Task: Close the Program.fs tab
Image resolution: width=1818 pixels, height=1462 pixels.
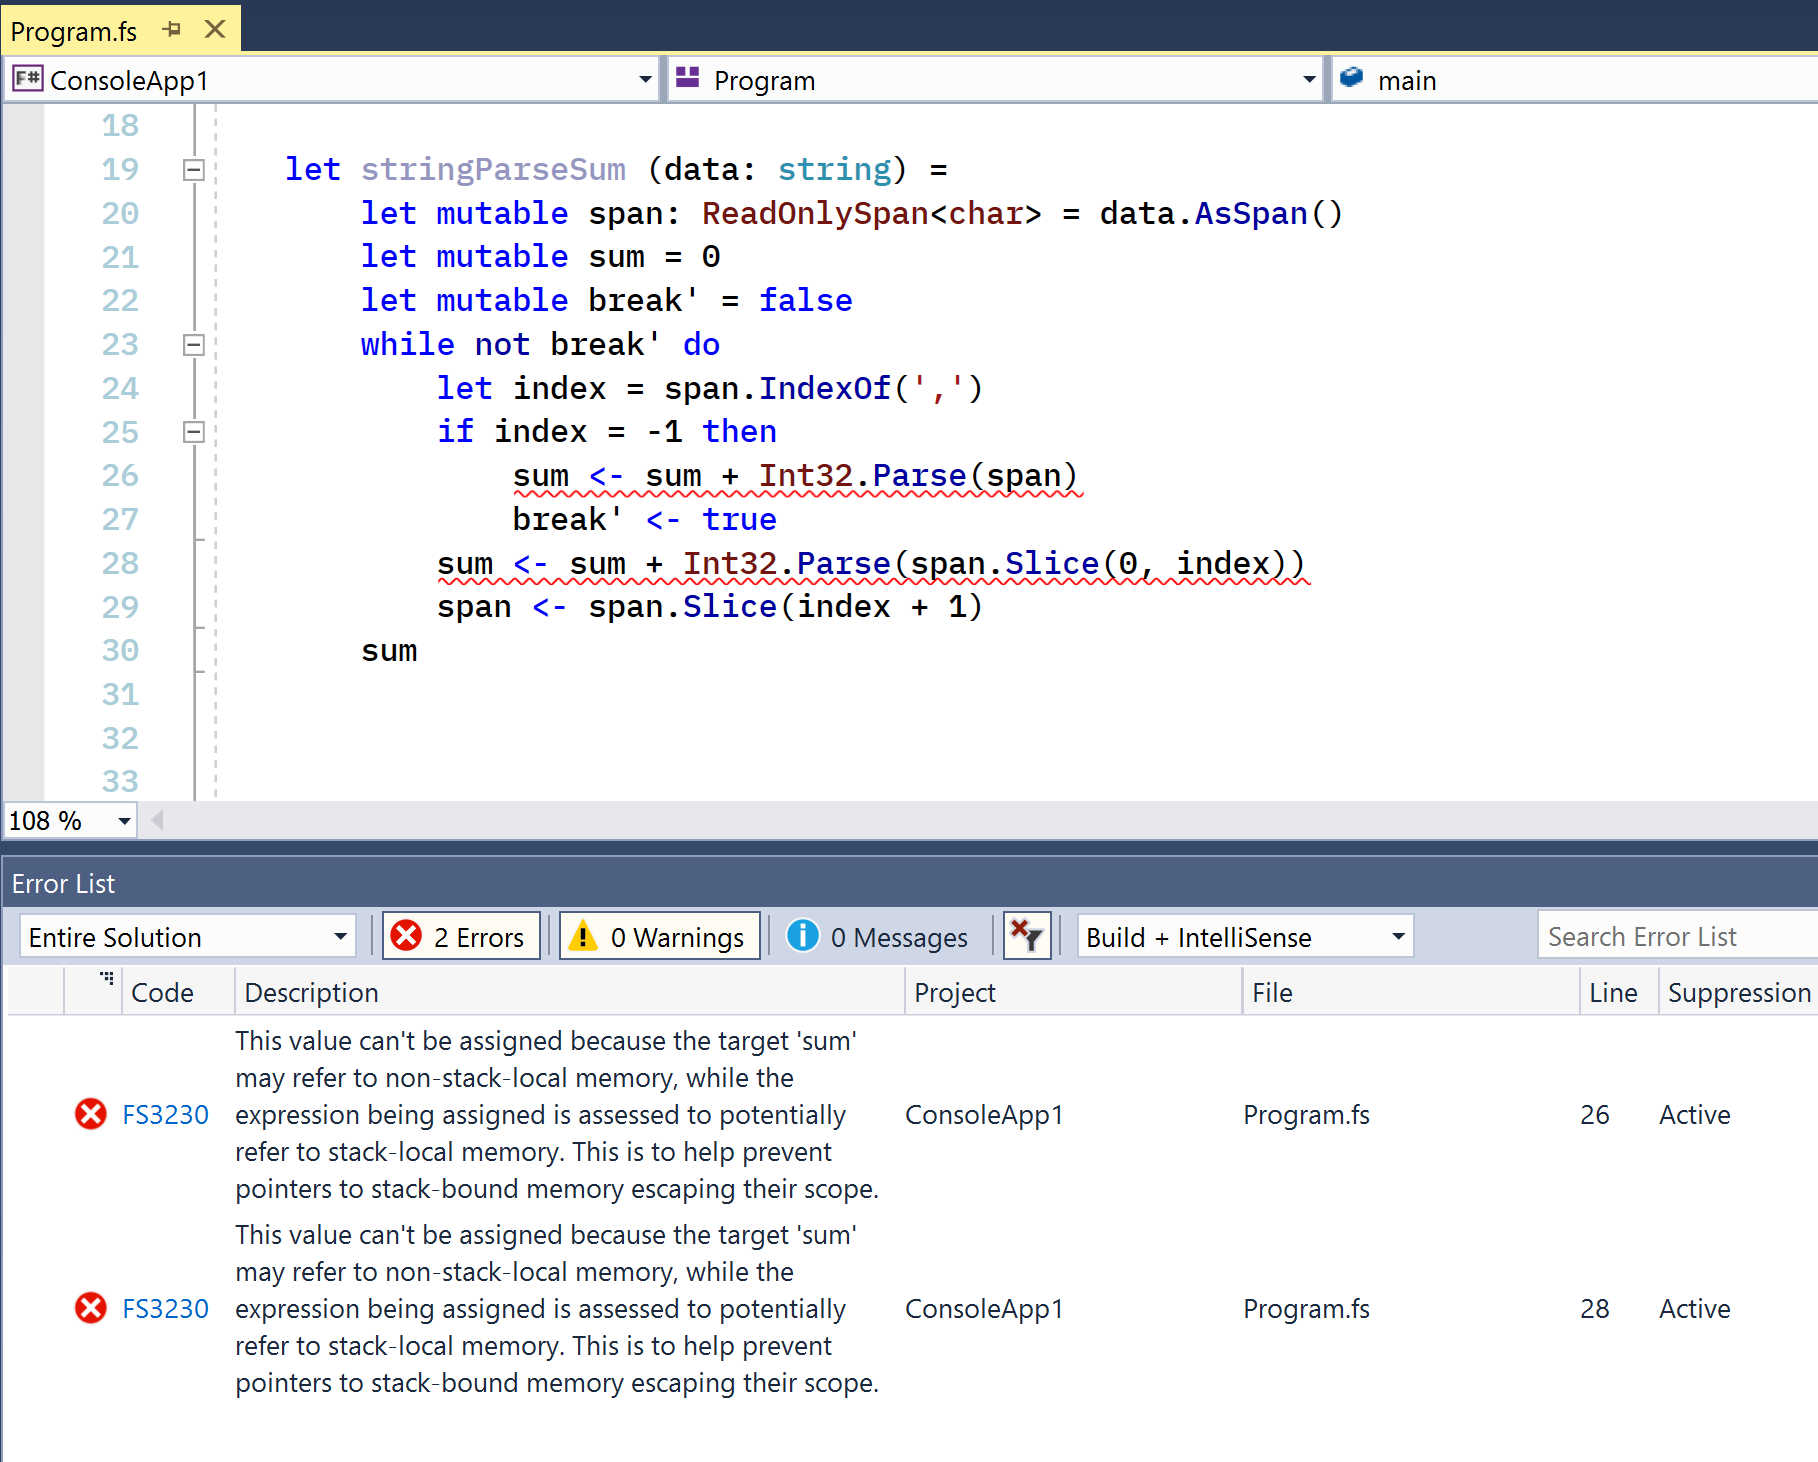Action: [x=214, y=29]
